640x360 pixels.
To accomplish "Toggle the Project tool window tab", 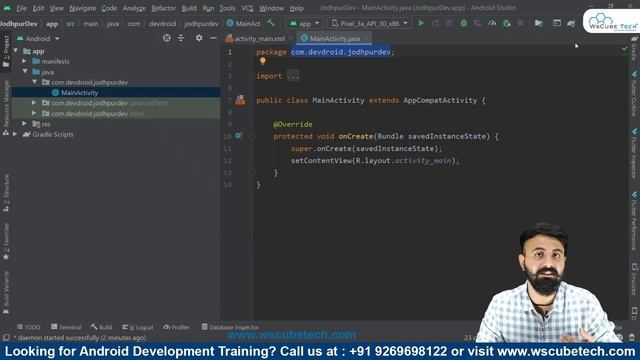I will 6,52.
